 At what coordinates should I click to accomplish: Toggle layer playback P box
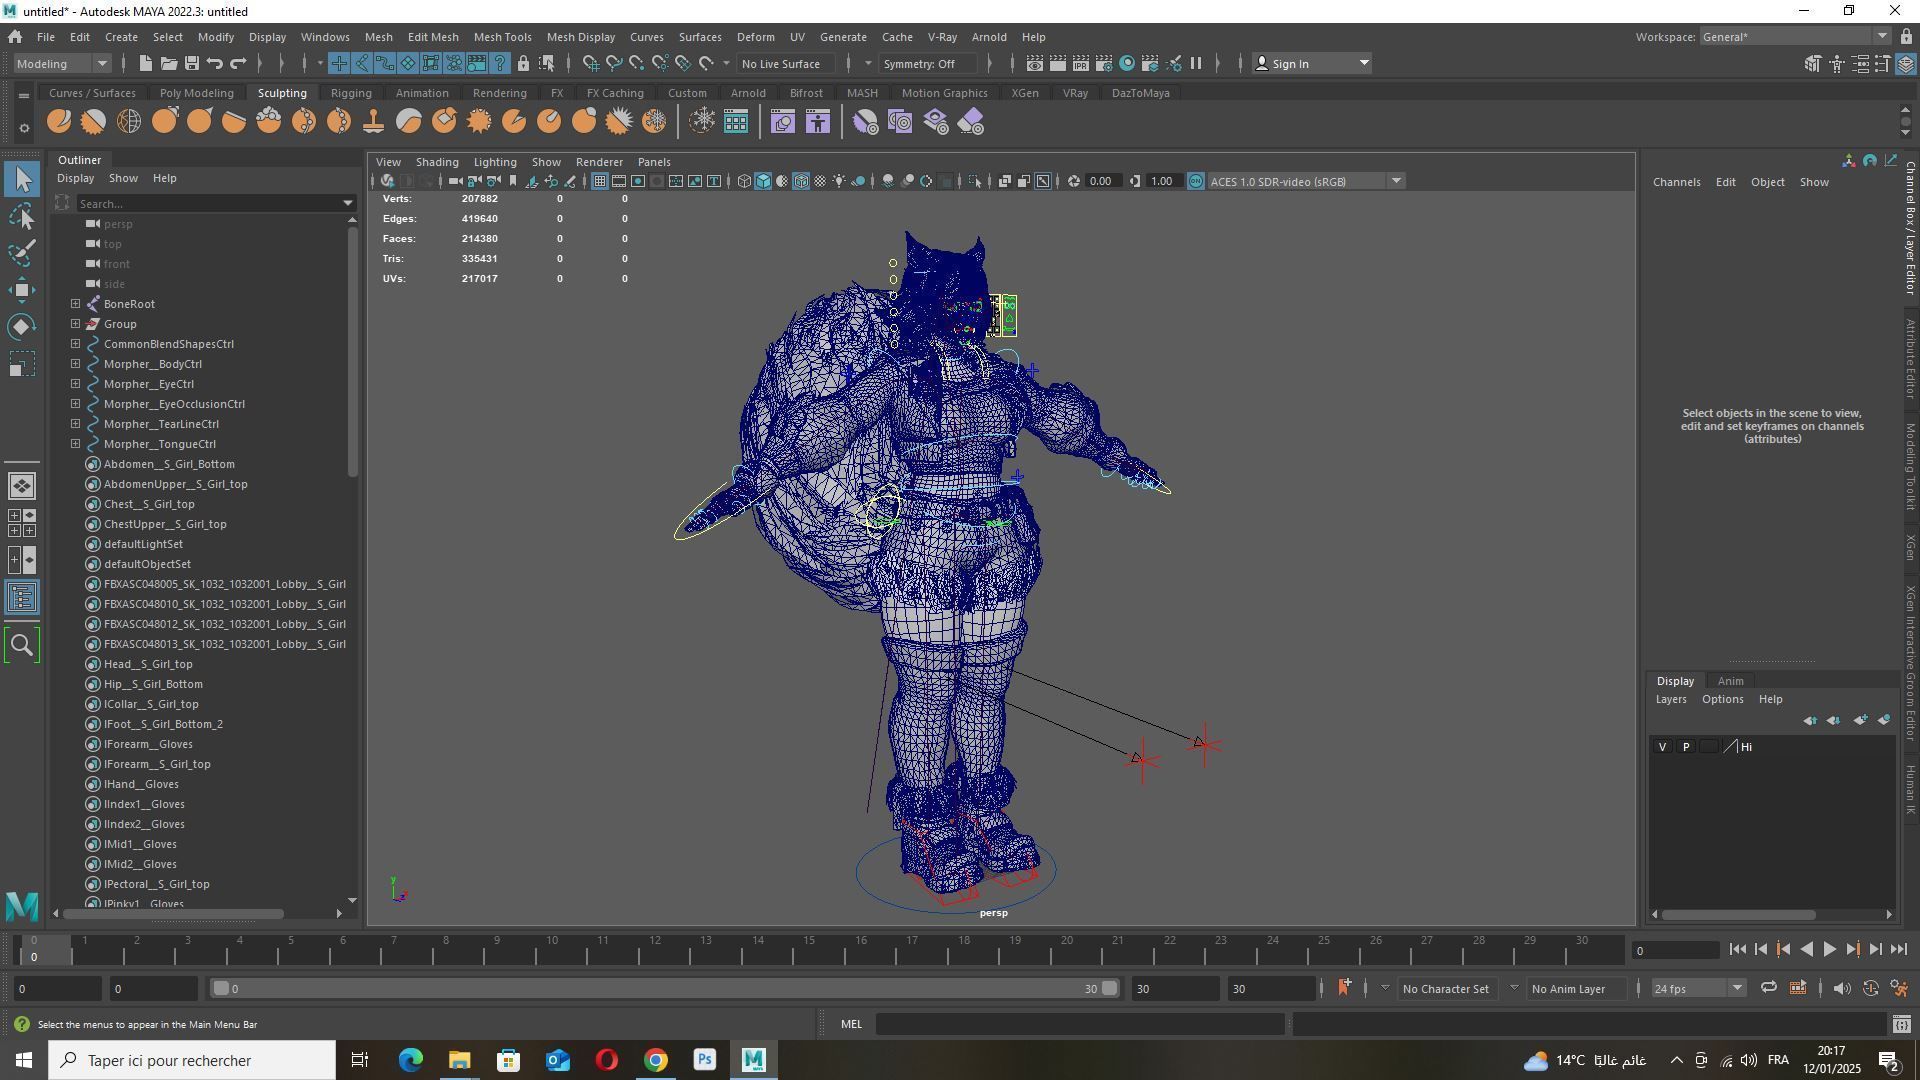(x=1687, y=747)
